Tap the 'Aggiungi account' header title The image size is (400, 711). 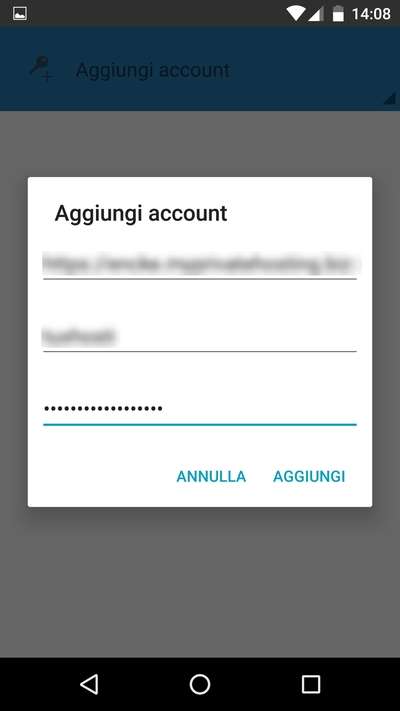tap(153, 70)
